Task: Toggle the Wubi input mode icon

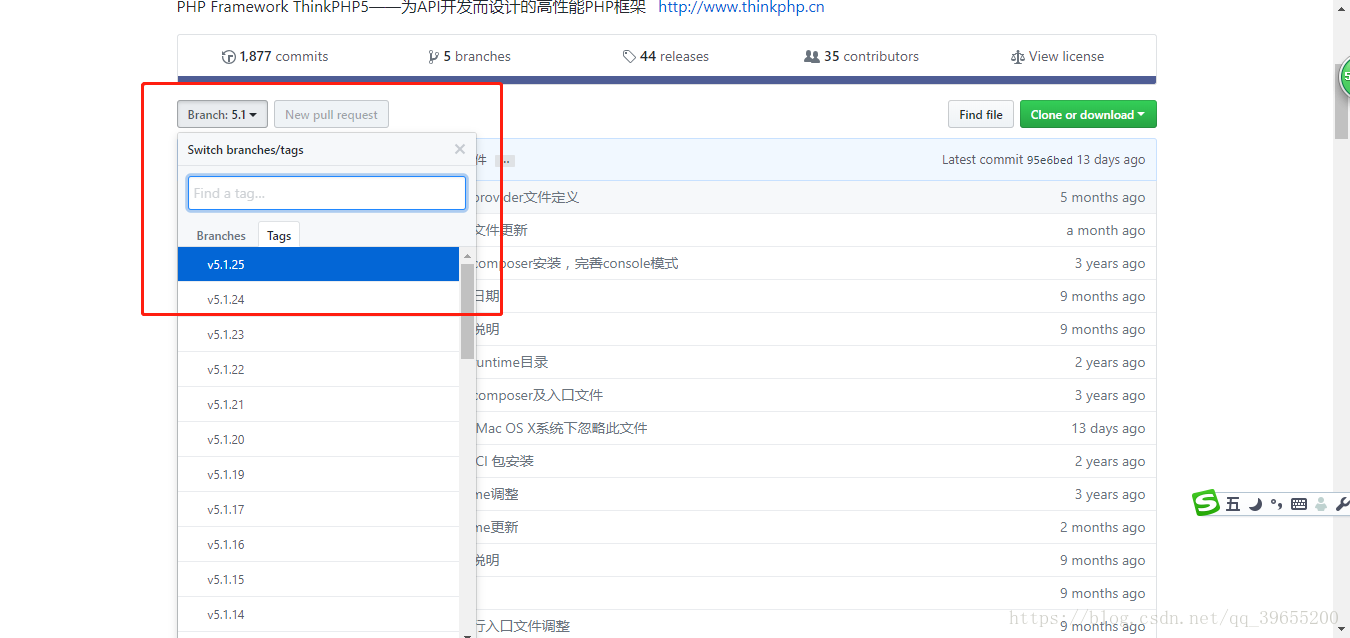Action: point(1233,504)
